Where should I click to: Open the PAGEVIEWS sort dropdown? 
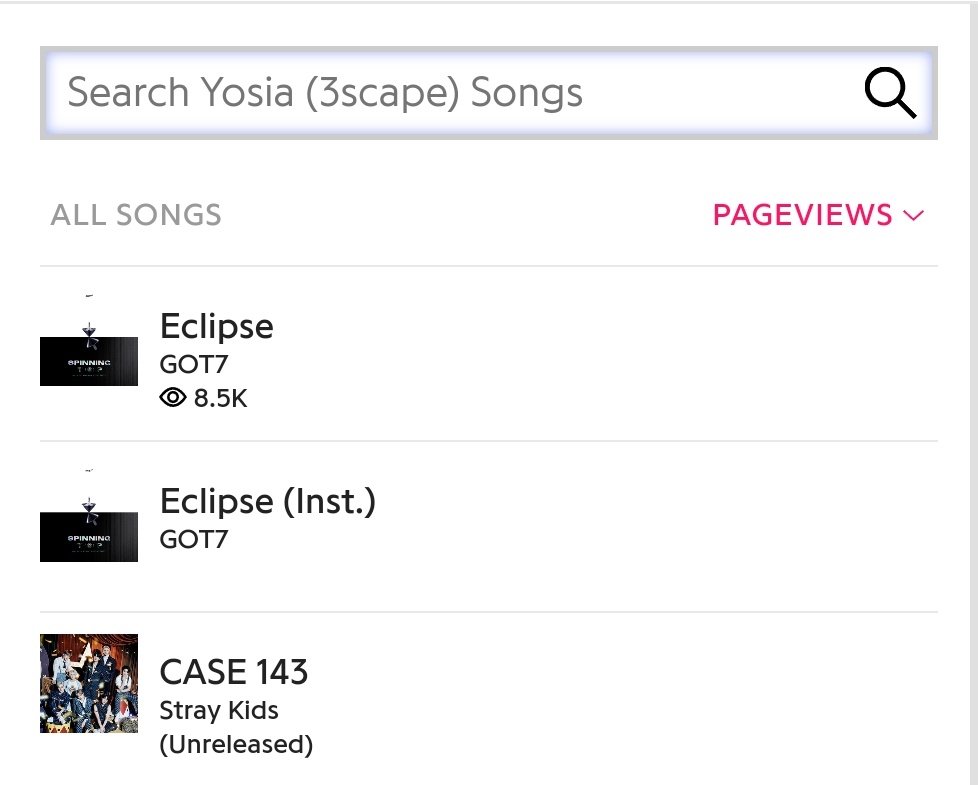802,215
